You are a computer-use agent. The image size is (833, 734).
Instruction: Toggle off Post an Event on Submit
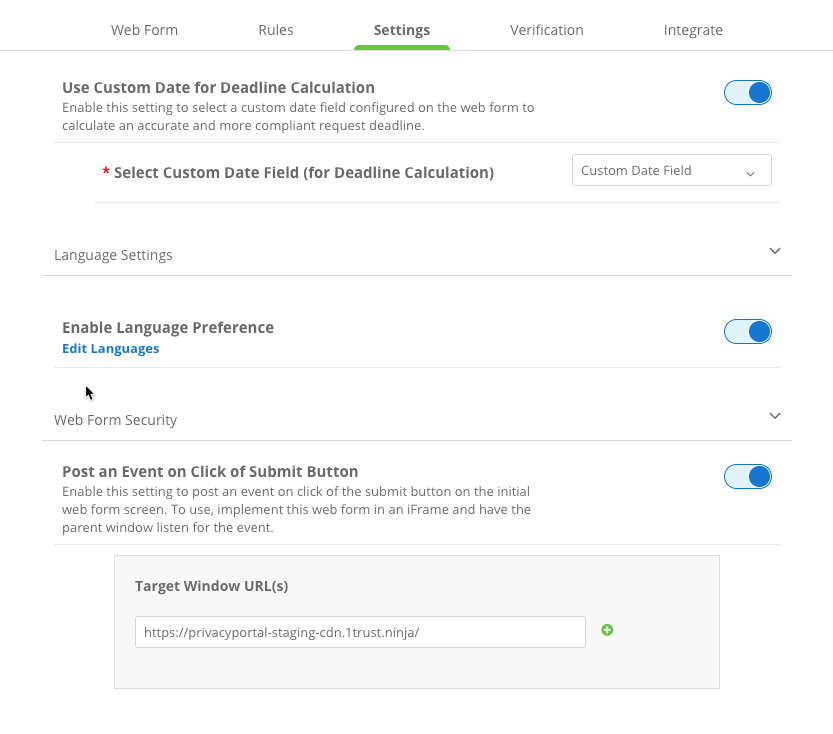pos(748,476)
